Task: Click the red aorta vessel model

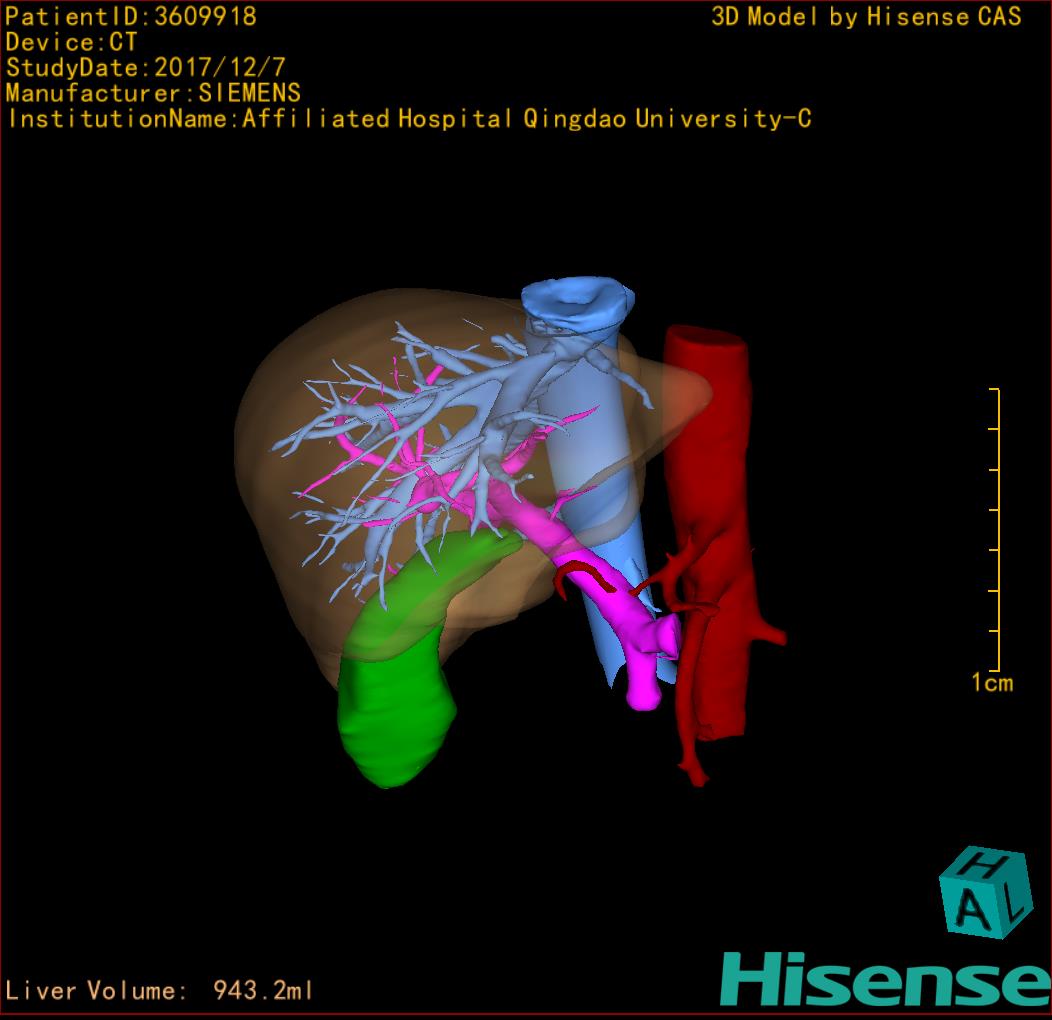Action: 711,537
